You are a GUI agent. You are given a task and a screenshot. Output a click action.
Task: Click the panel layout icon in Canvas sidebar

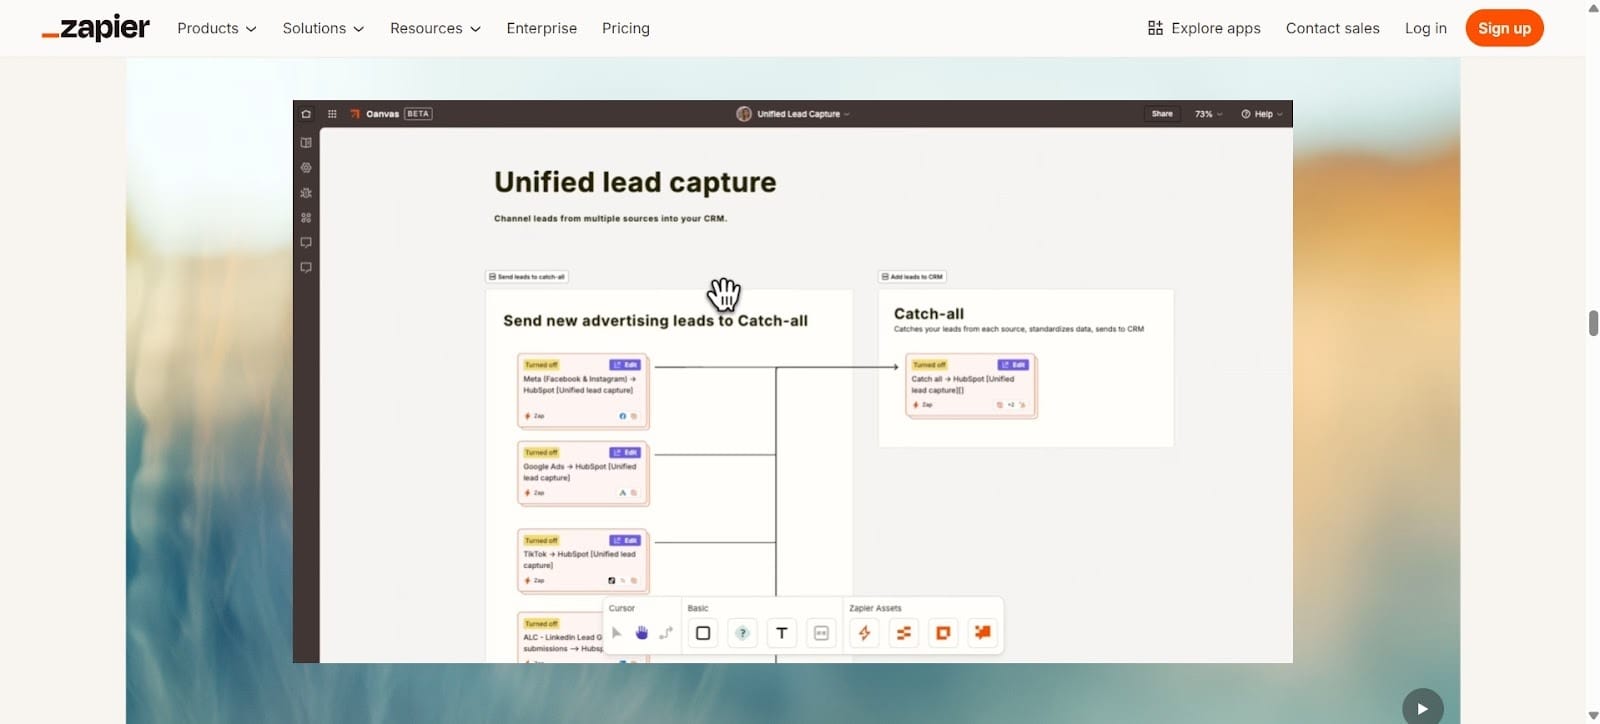click(x=306, y=143)
